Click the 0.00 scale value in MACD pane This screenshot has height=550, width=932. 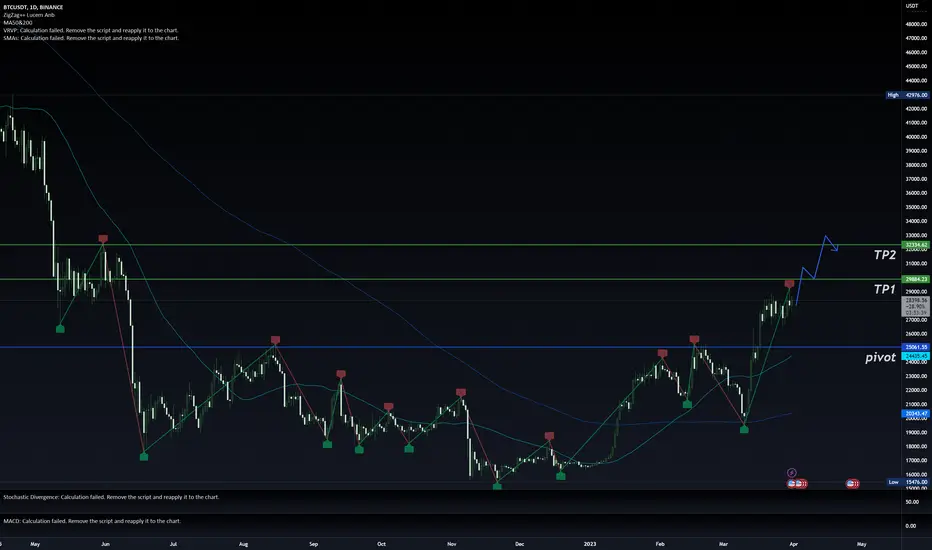[x=910, y=526]
